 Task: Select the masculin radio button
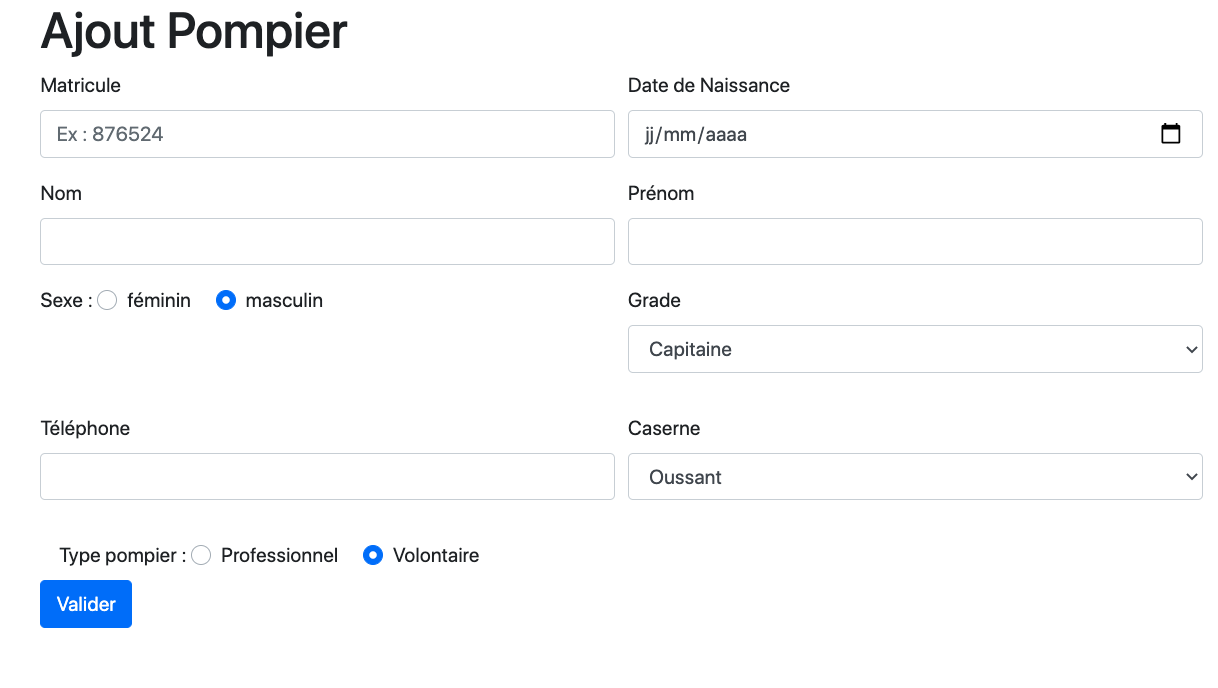click(226, 300)
